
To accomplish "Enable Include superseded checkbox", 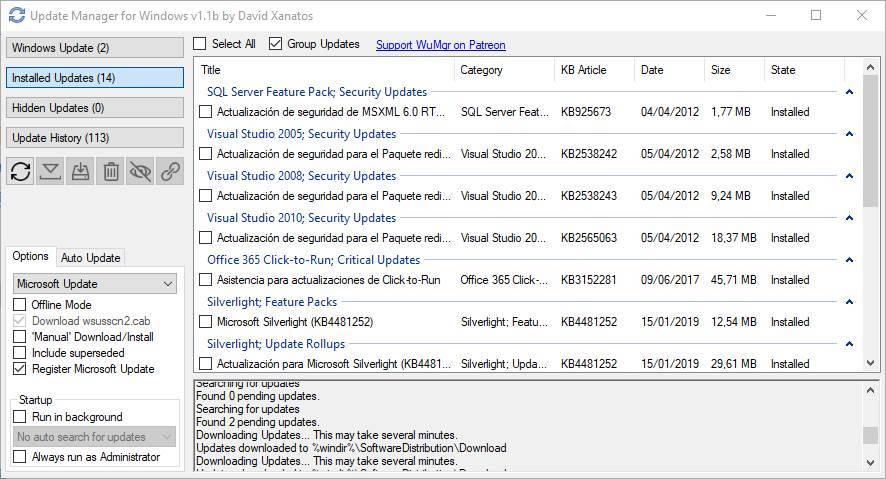I will pyautogui.click(x=20, y=352).
